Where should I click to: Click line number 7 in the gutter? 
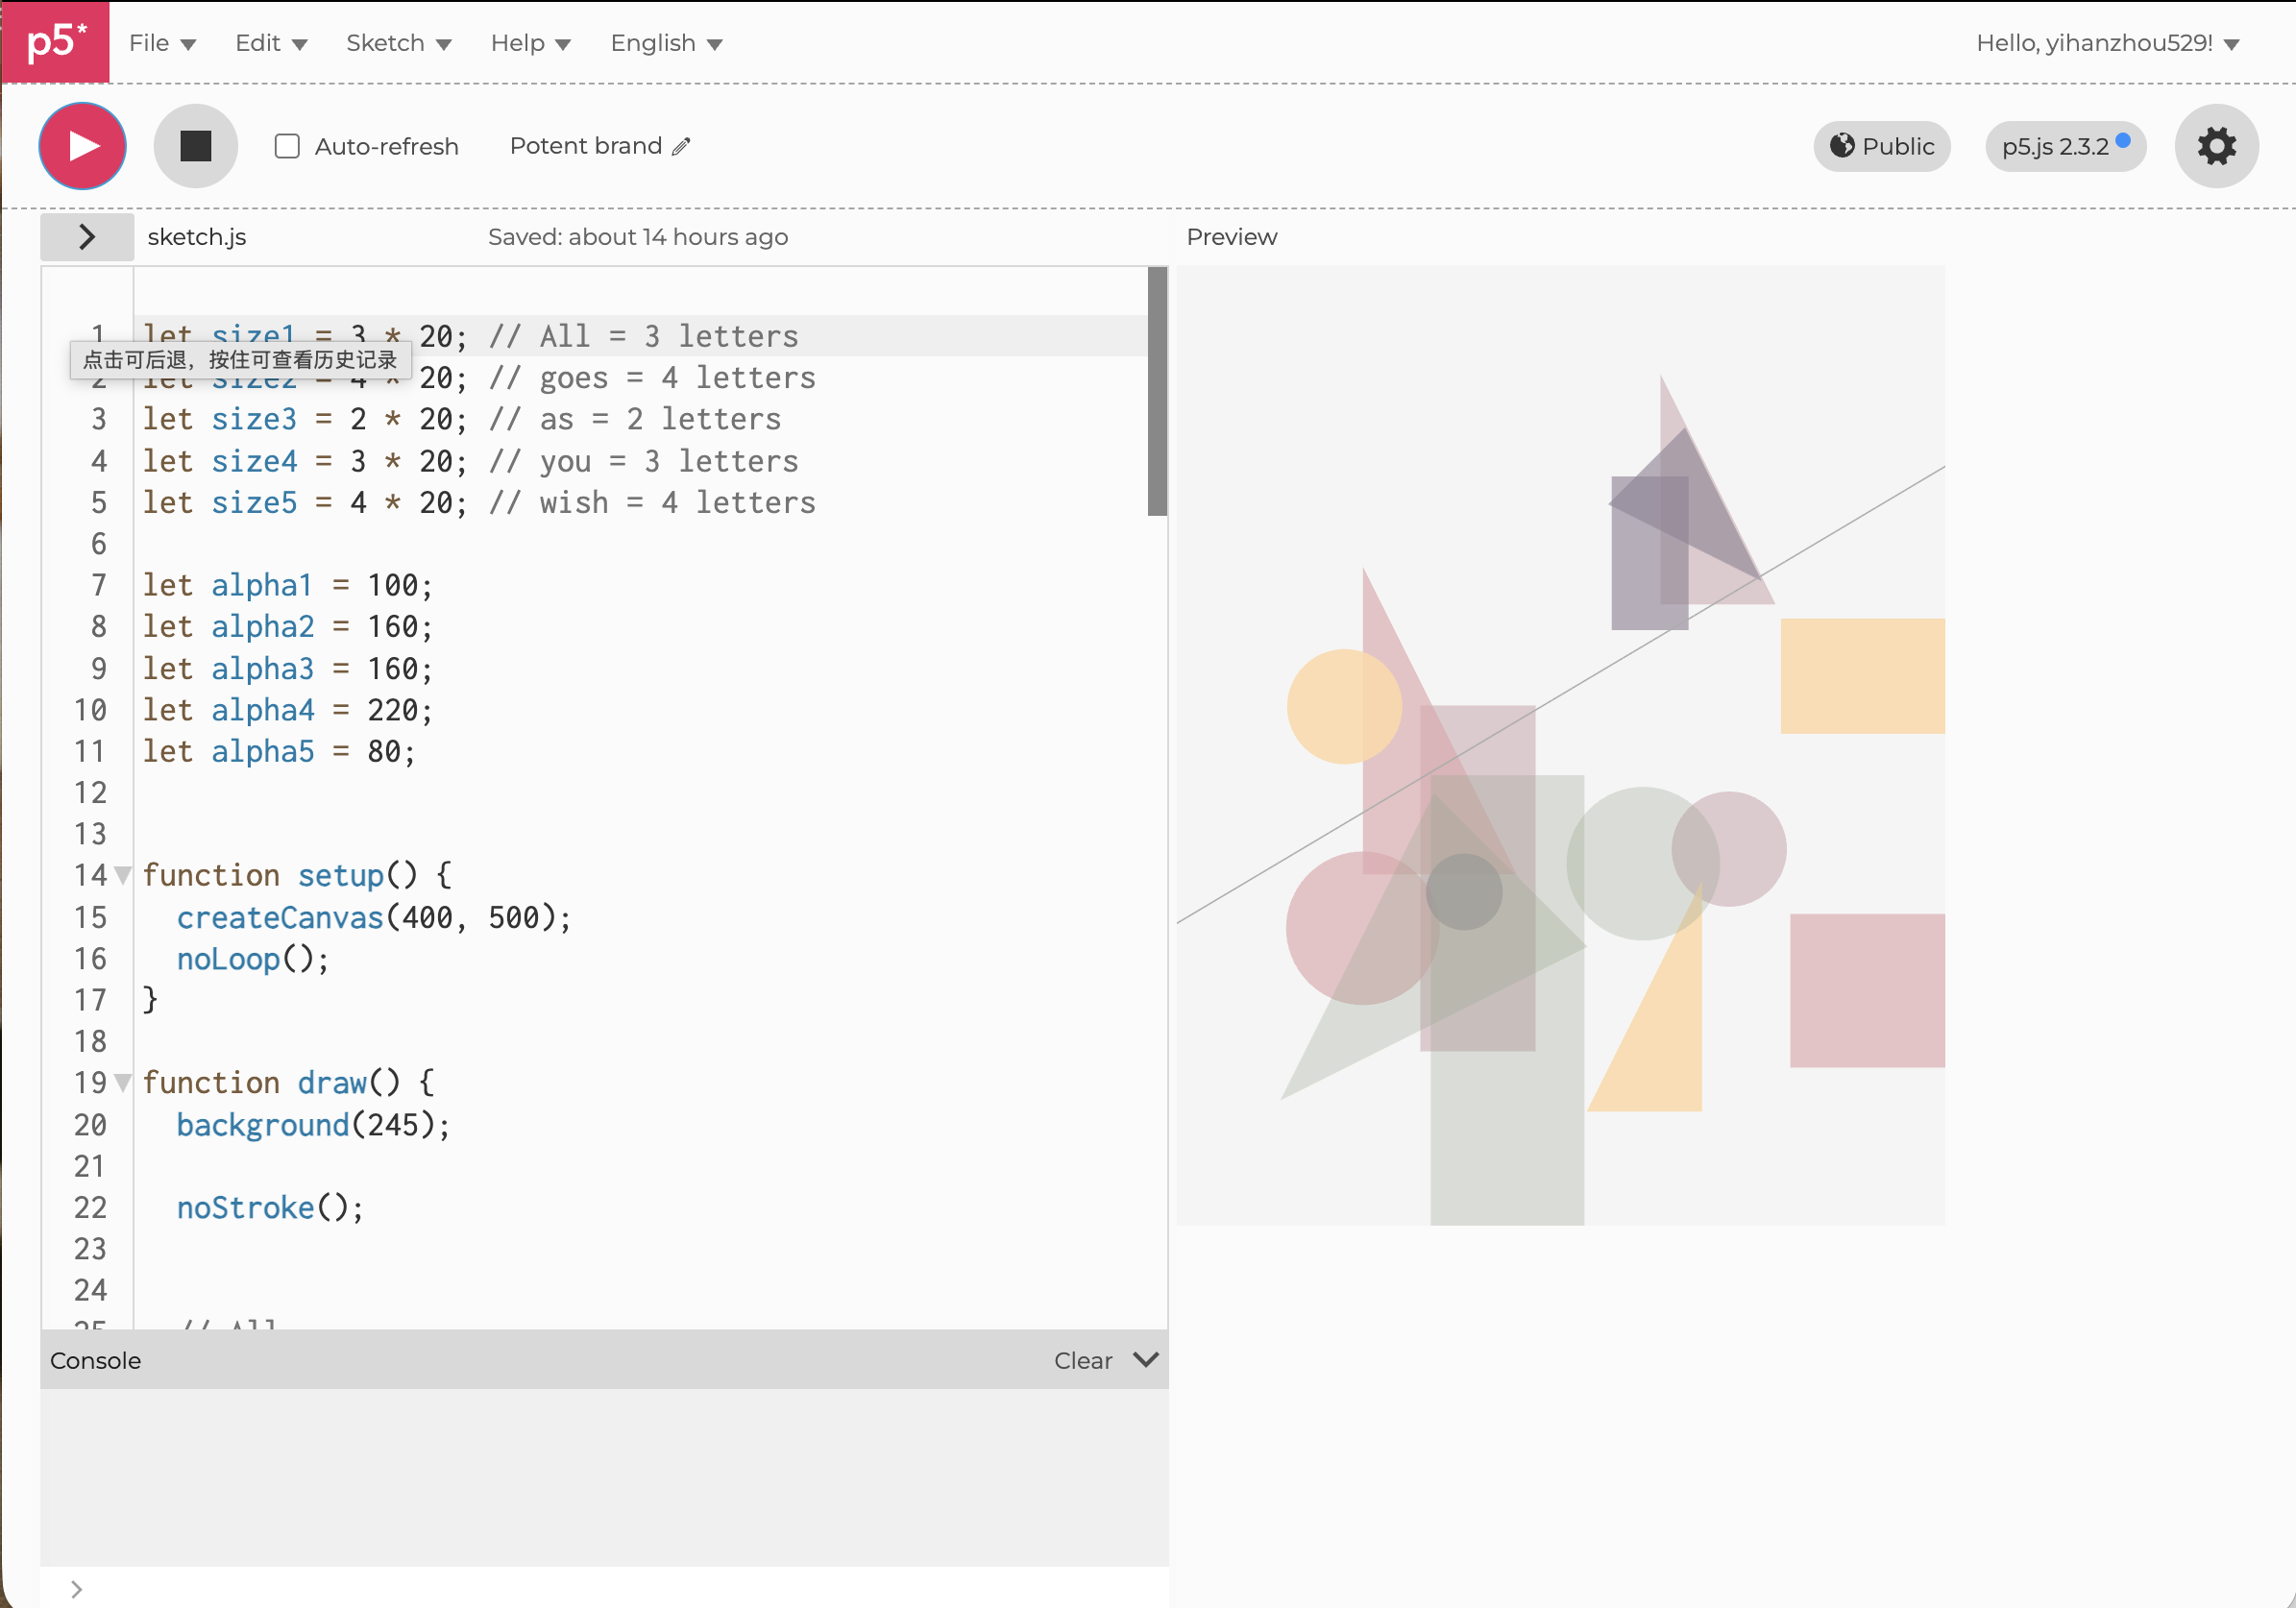coord(98,585)
